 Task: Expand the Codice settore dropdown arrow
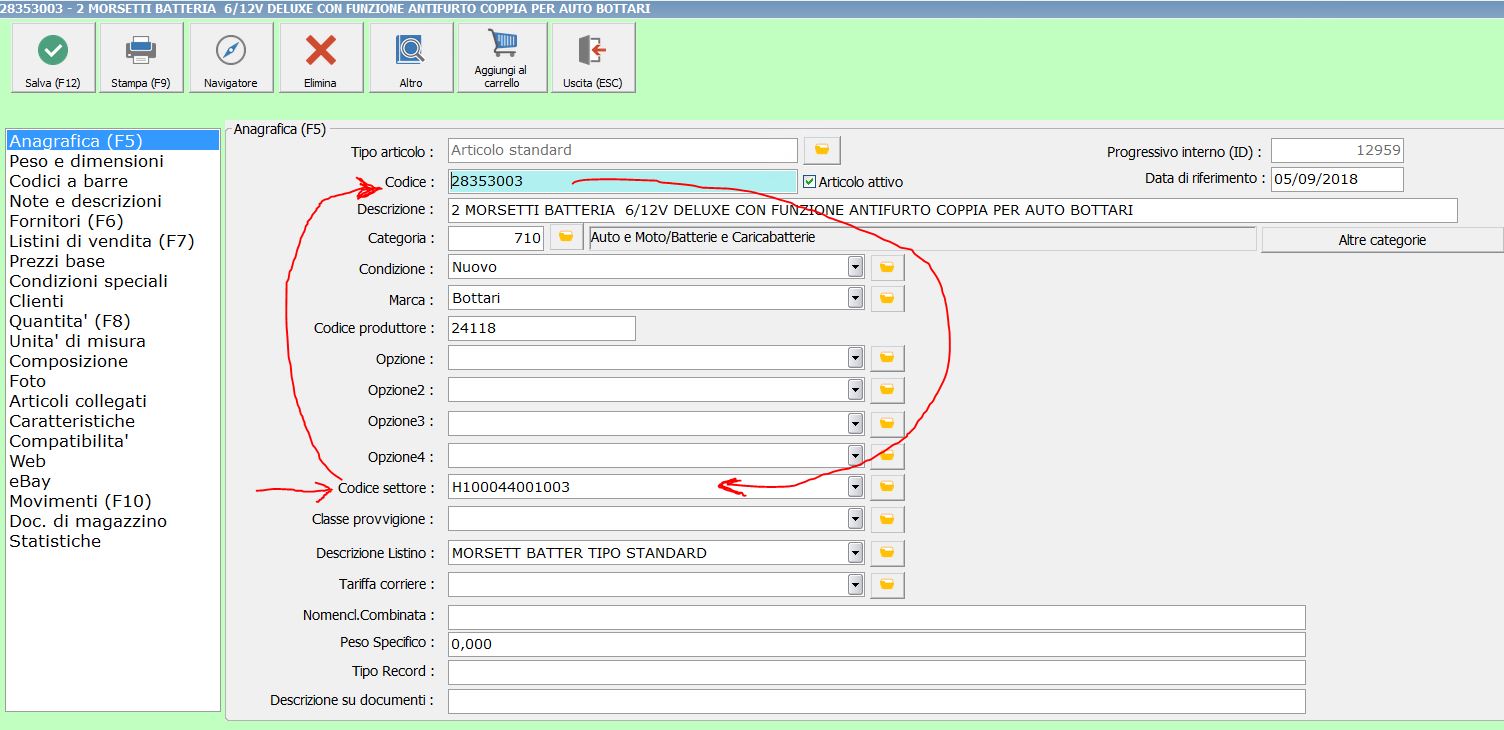[x=855, y=487]
